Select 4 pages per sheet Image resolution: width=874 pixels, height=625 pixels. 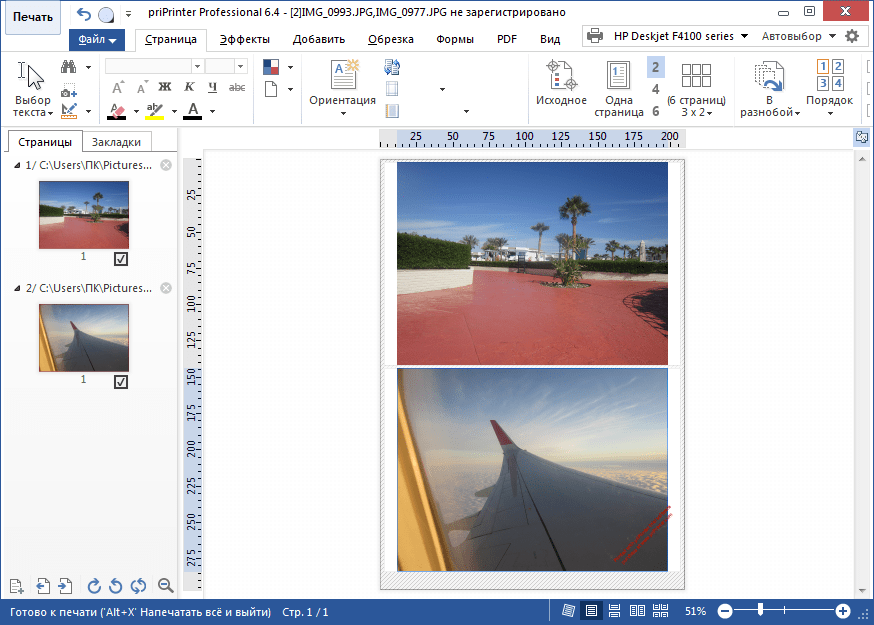tap(656, 89)
